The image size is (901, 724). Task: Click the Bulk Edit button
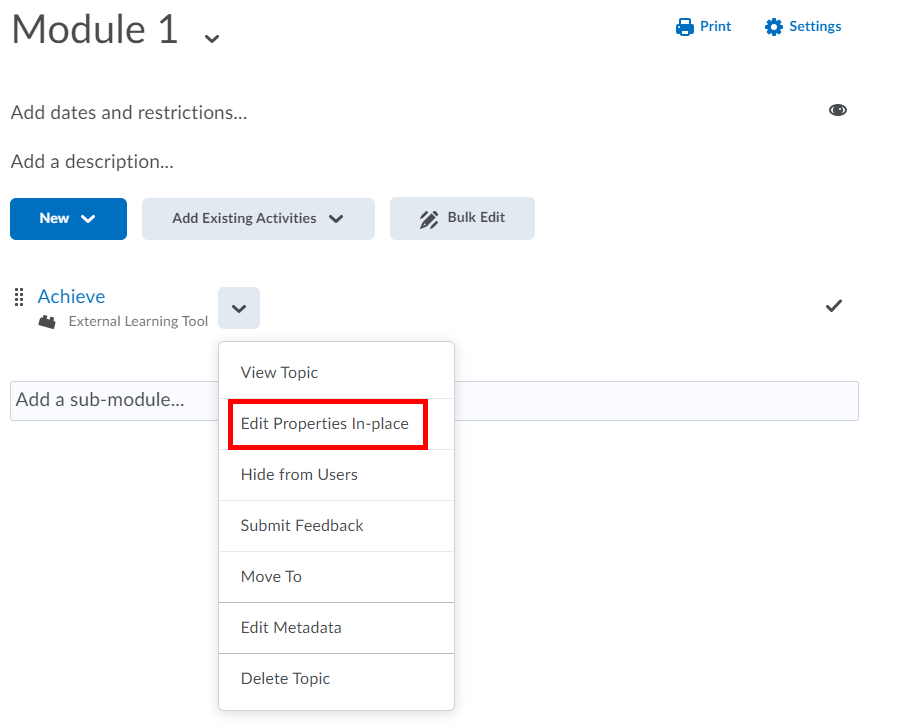[x=462, y=218]
